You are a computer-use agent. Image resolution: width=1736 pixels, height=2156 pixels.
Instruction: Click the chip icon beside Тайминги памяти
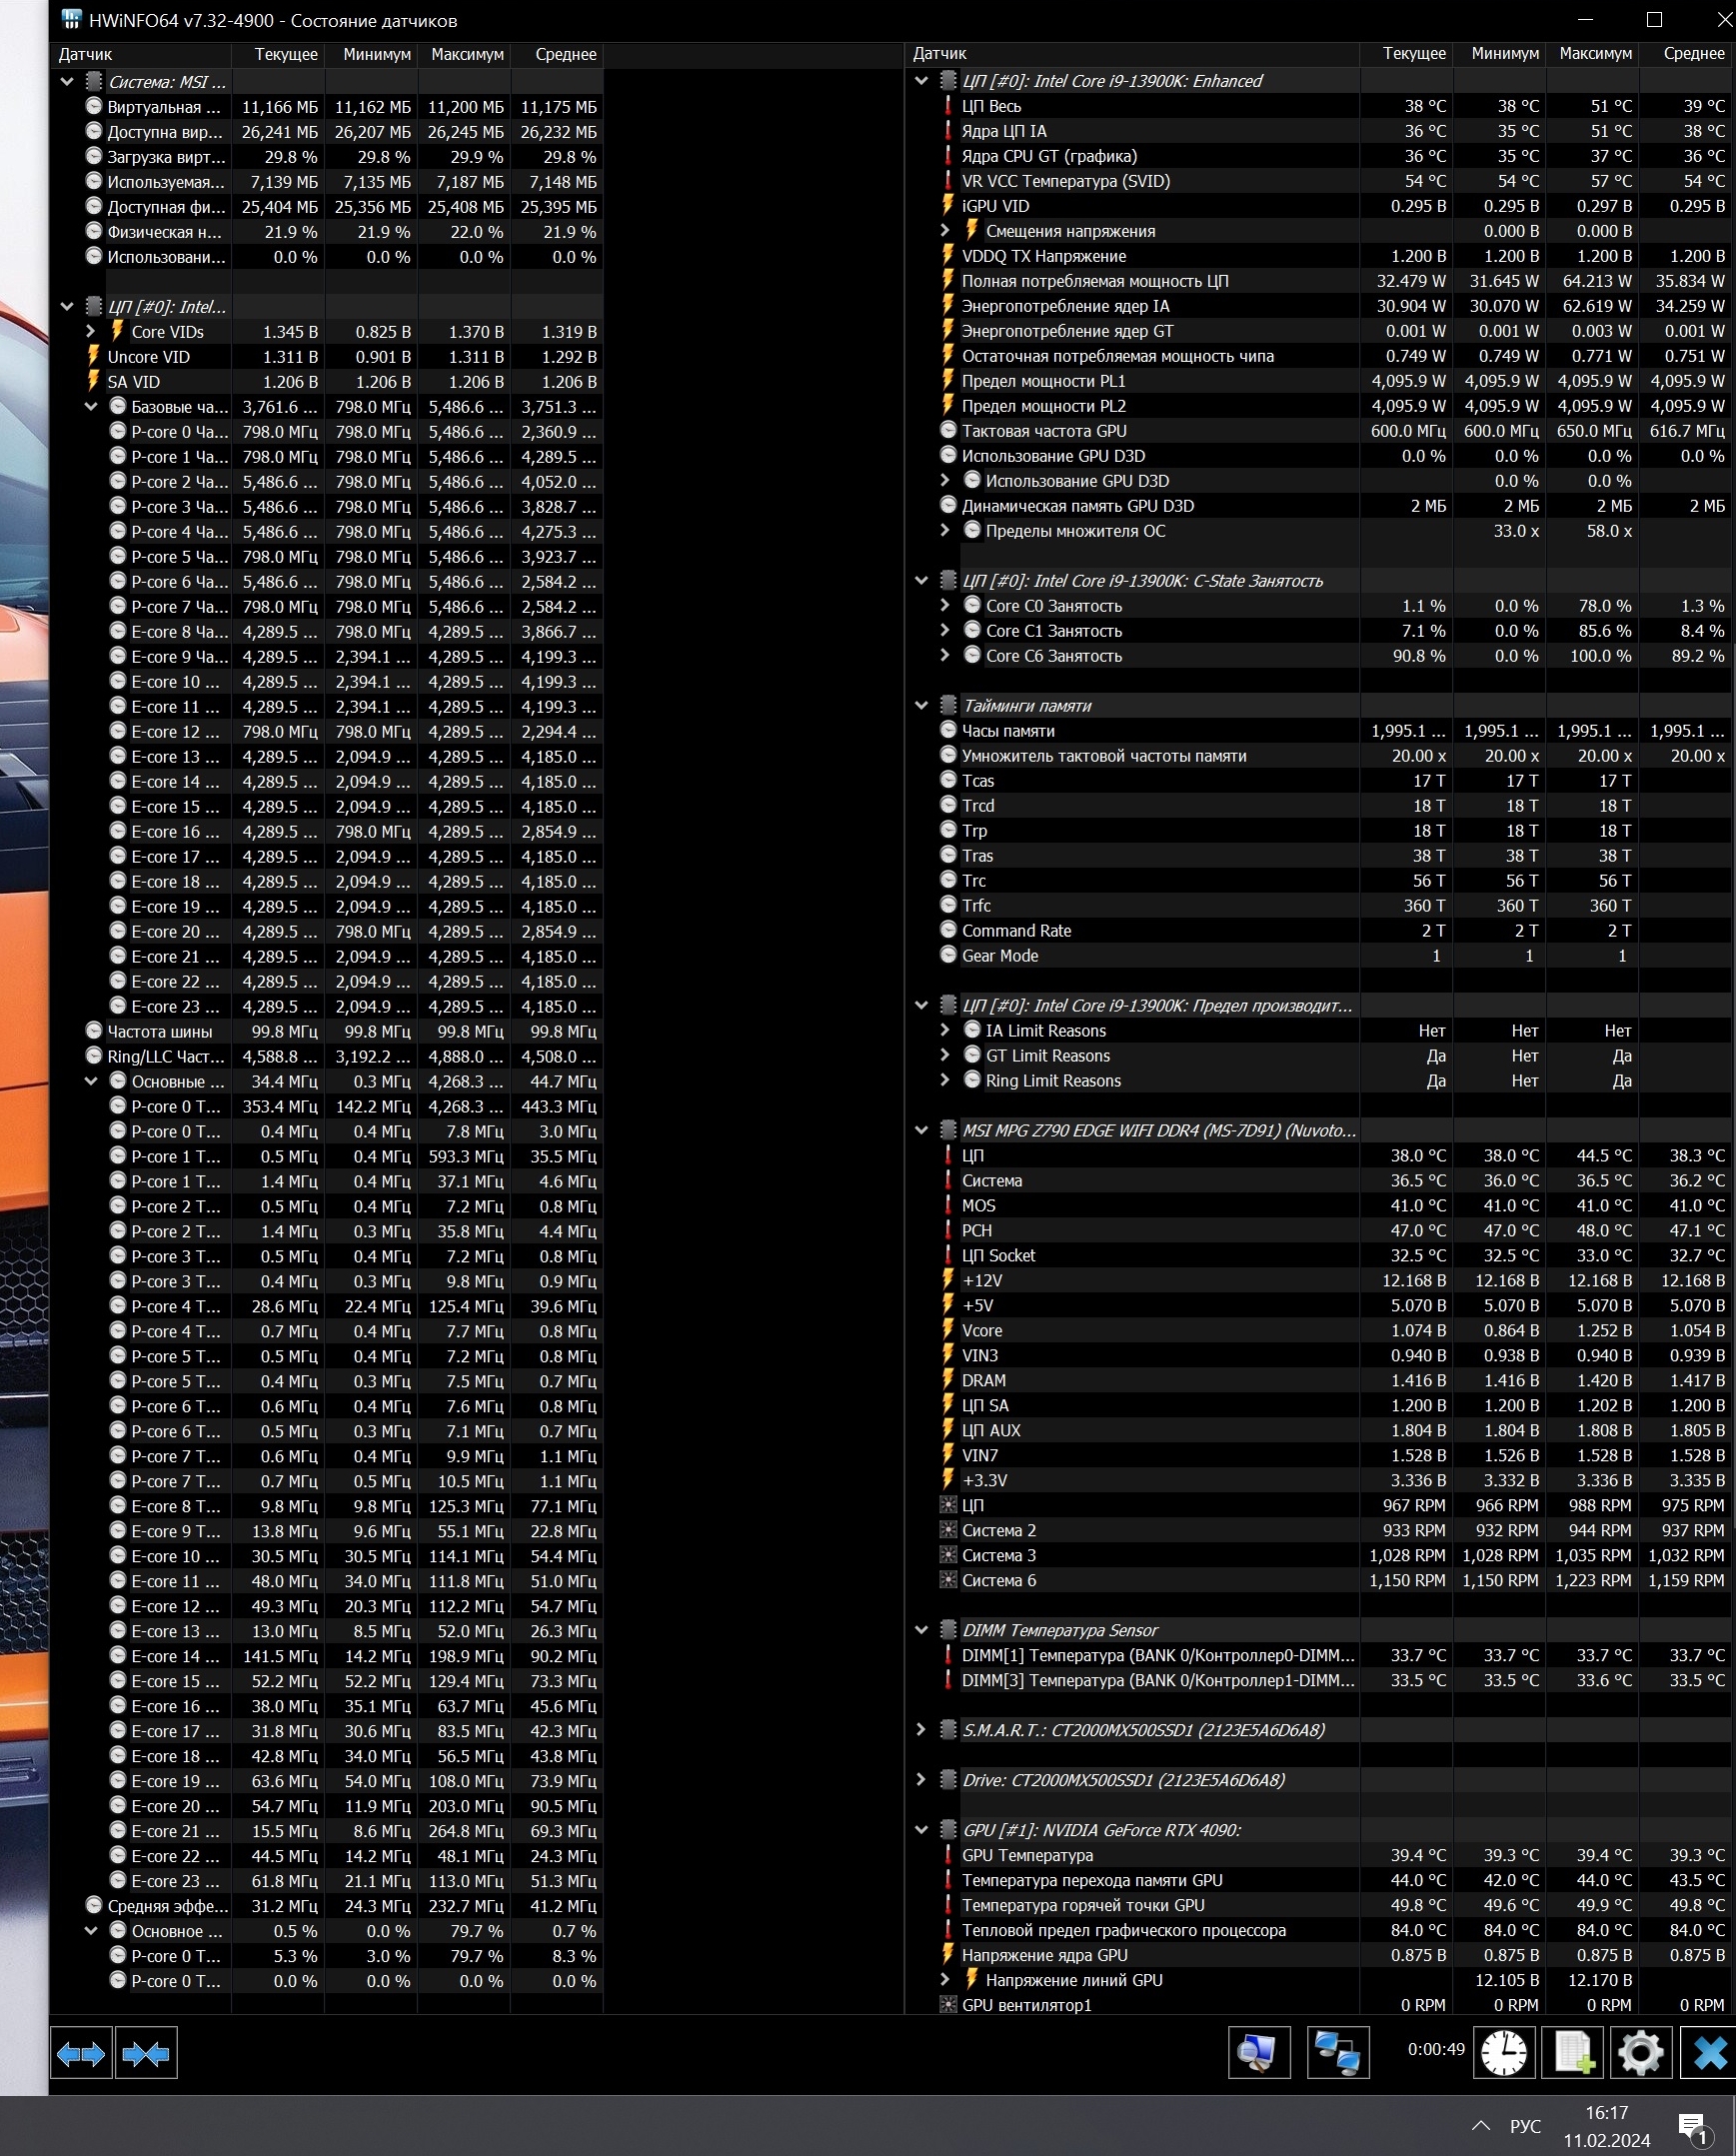coord(948,706)
